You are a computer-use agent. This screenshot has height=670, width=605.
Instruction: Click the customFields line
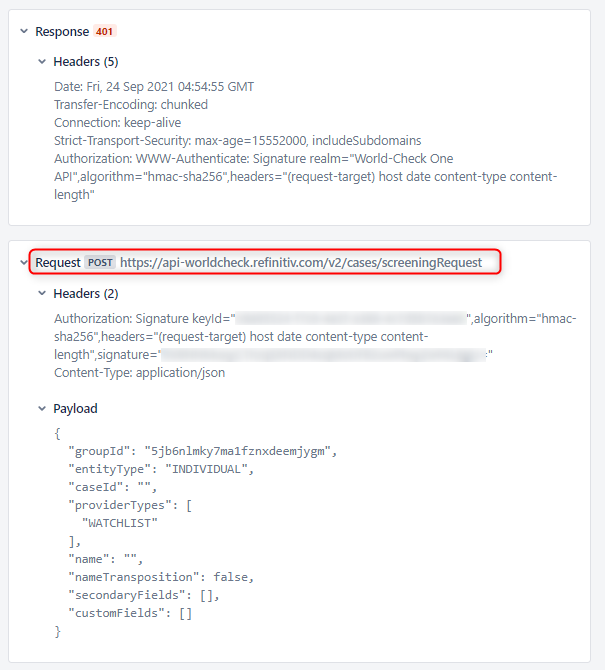coord(130,613)
